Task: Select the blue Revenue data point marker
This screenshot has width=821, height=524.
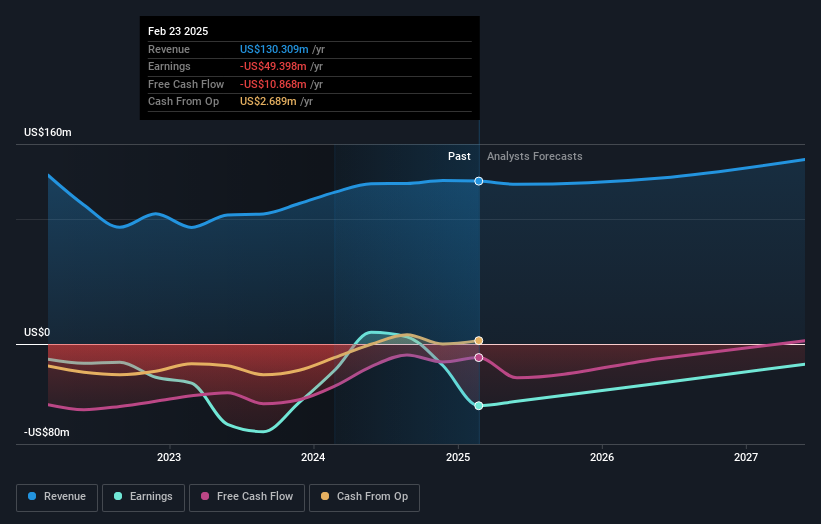Action: tap(479, 181)
